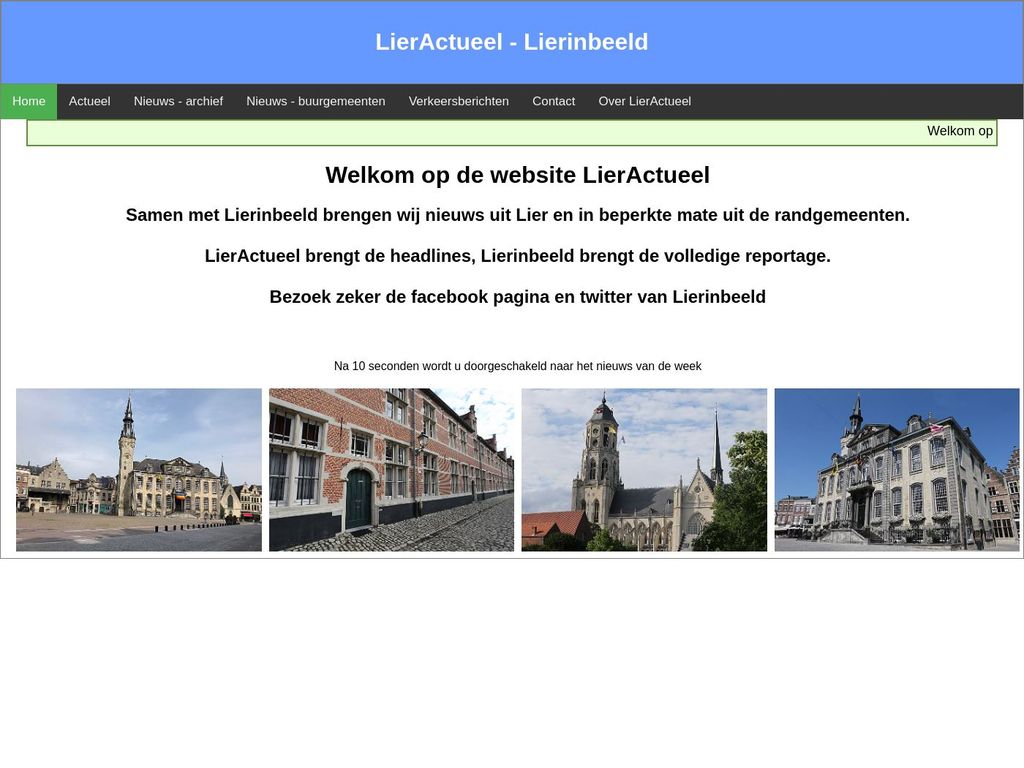Go to the Actueel page
Viewport: 1024px width, 768px height.
point(89,101)
